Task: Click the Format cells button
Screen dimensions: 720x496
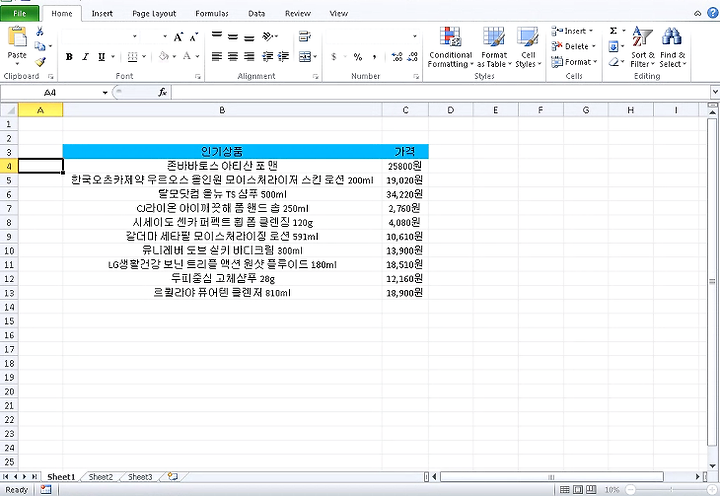Action: [x=574, y=62]
